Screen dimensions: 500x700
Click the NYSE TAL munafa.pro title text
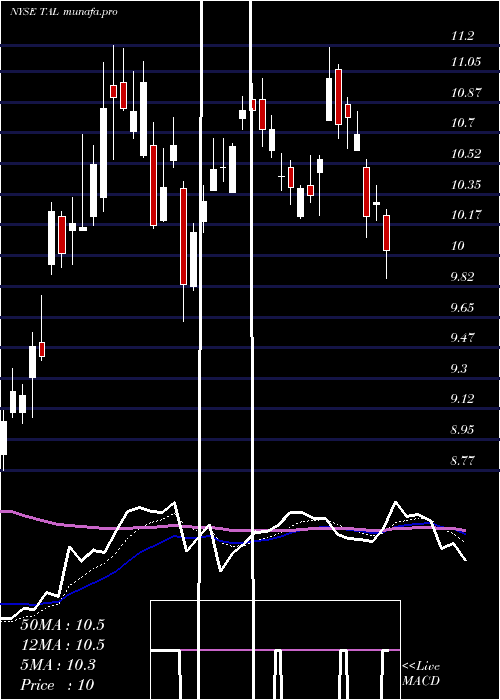(63, 12)
